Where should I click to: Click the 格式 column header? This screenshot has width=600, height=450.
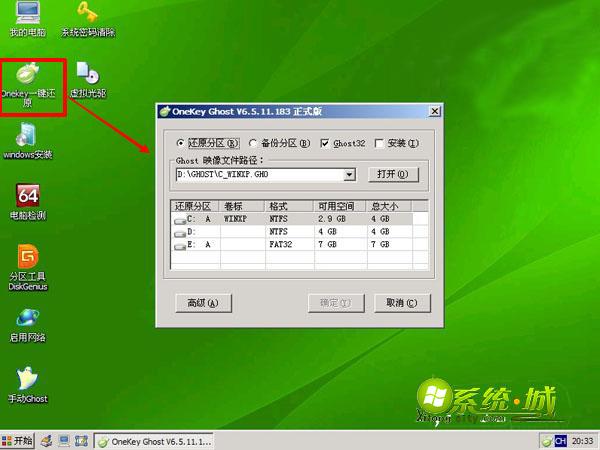pos(289,206)
